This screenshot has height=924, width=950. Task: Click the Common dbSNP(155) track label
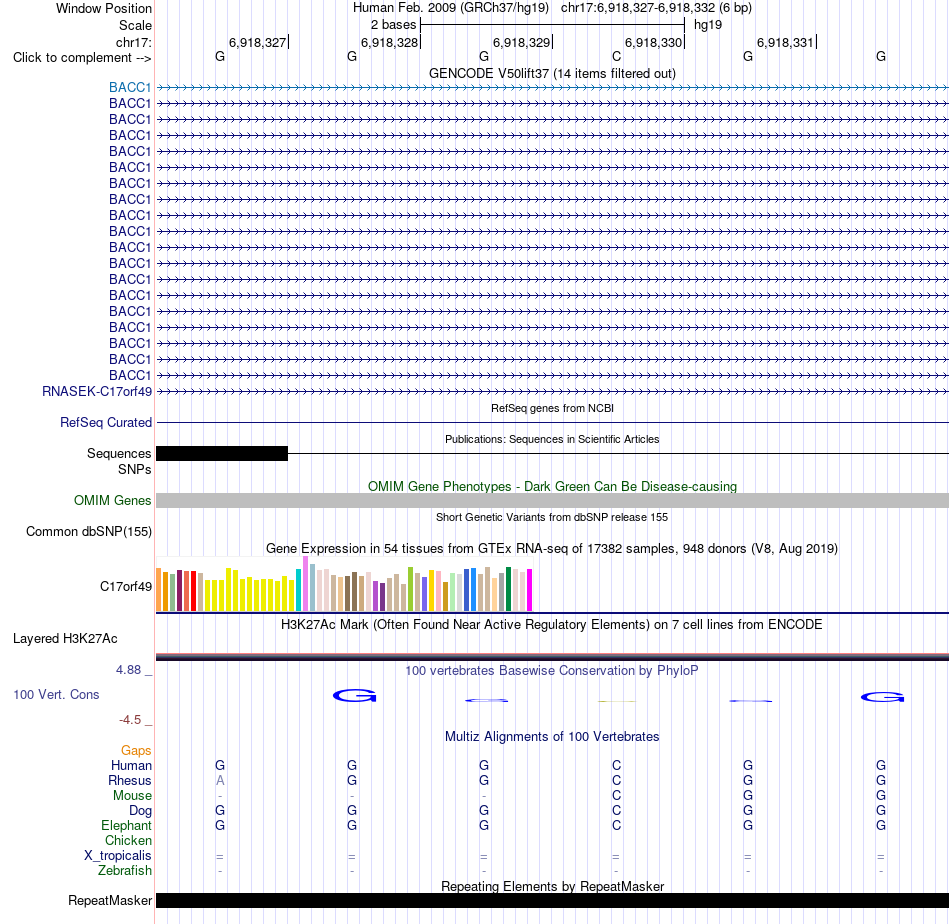coord(89,531)
